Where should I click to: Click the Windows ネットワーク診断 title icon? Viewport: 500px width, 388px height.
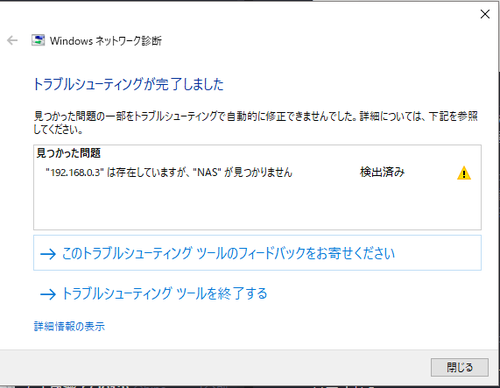[x=38, y=40]
